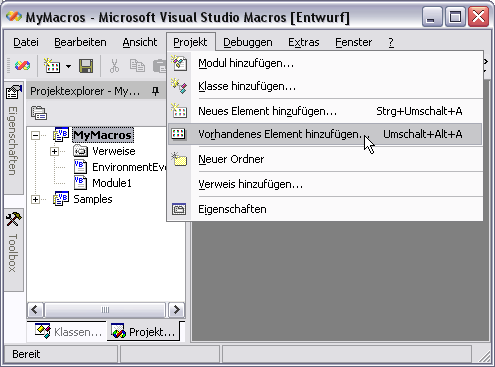Choose Neuer Ordner menu entry

[x=325, y=159]
